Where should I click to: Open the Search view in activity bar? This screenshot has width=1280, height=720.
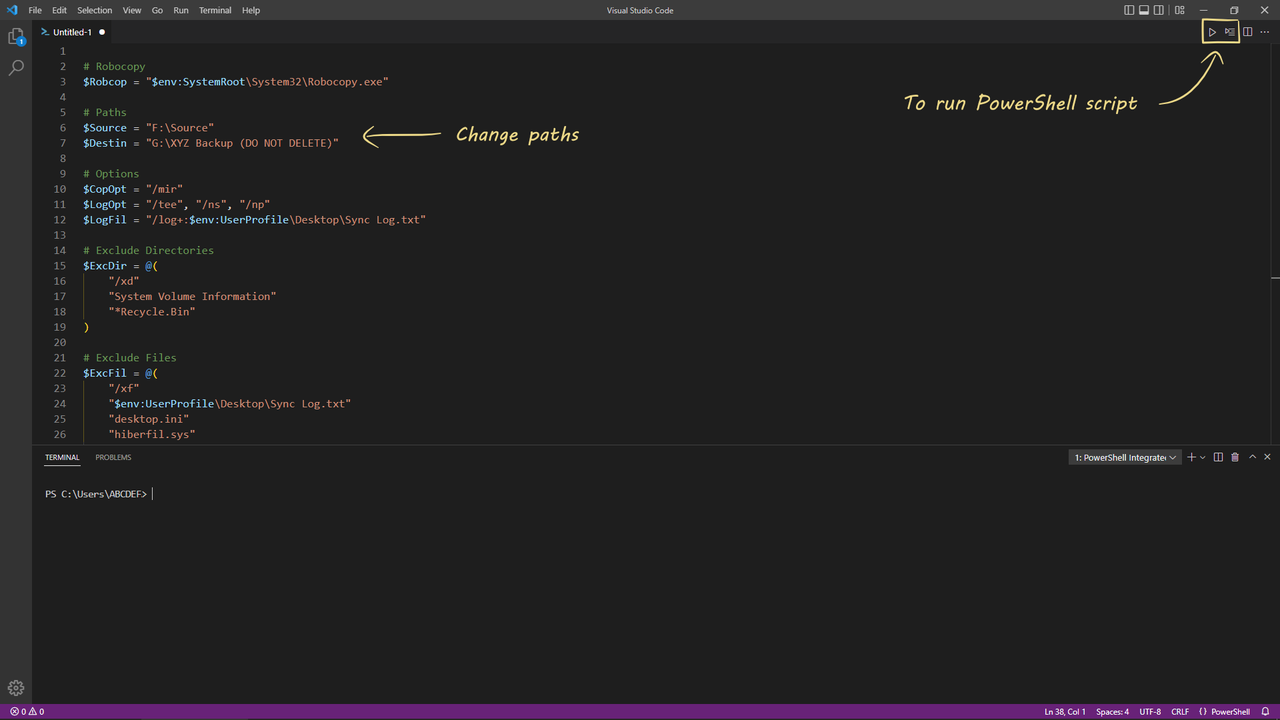point(16,68)
